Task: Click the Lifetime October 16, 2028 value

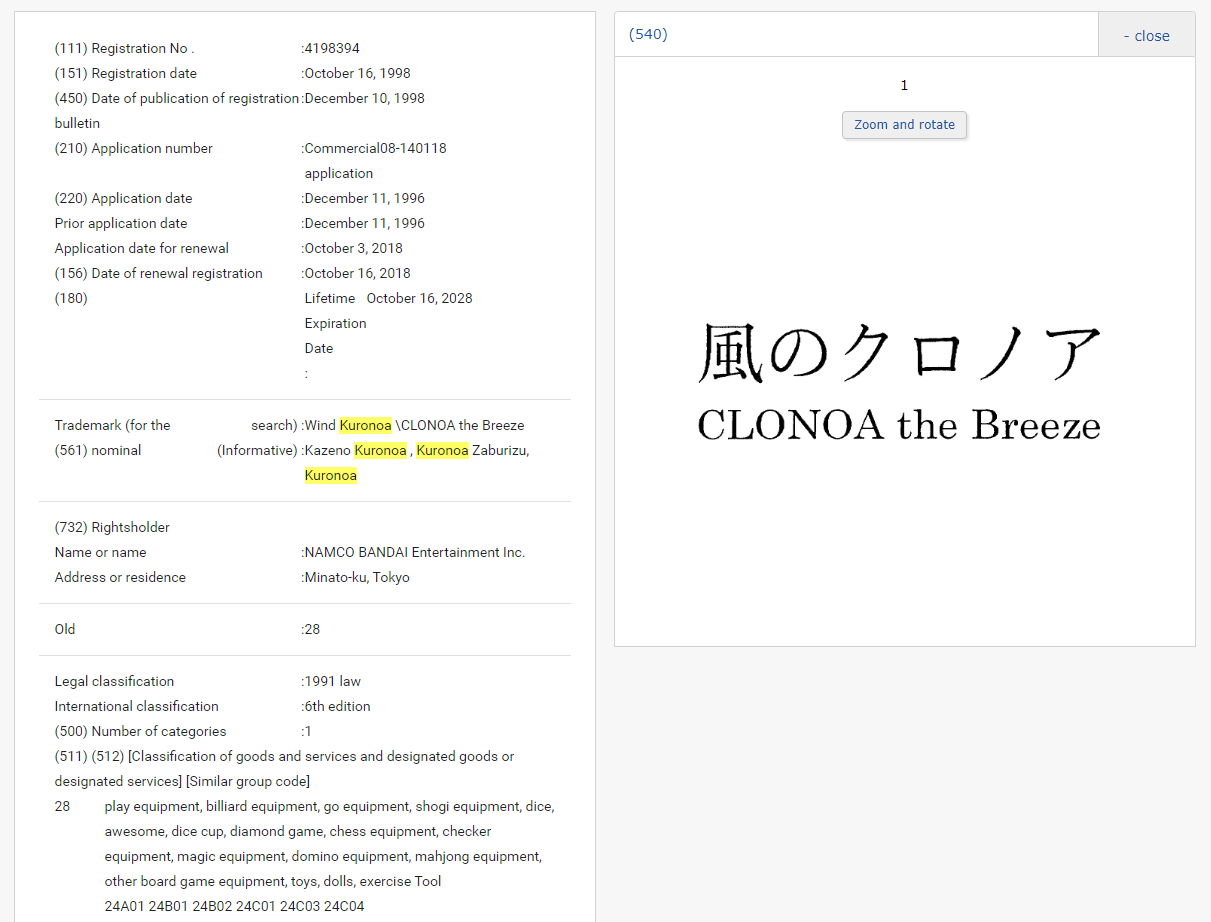Action: (389, 298)
